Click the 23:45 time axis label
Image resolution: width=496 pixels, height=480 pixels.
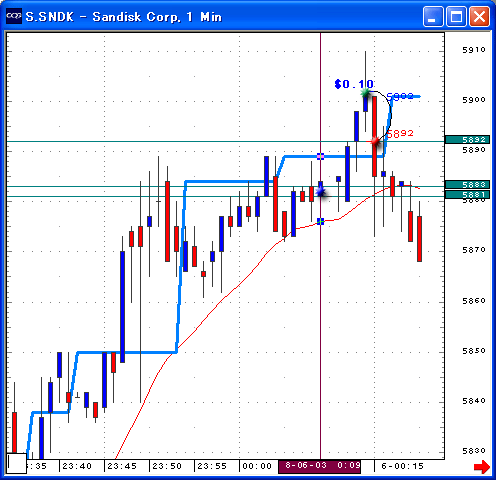pyautogui.click(x=122, y=466)
